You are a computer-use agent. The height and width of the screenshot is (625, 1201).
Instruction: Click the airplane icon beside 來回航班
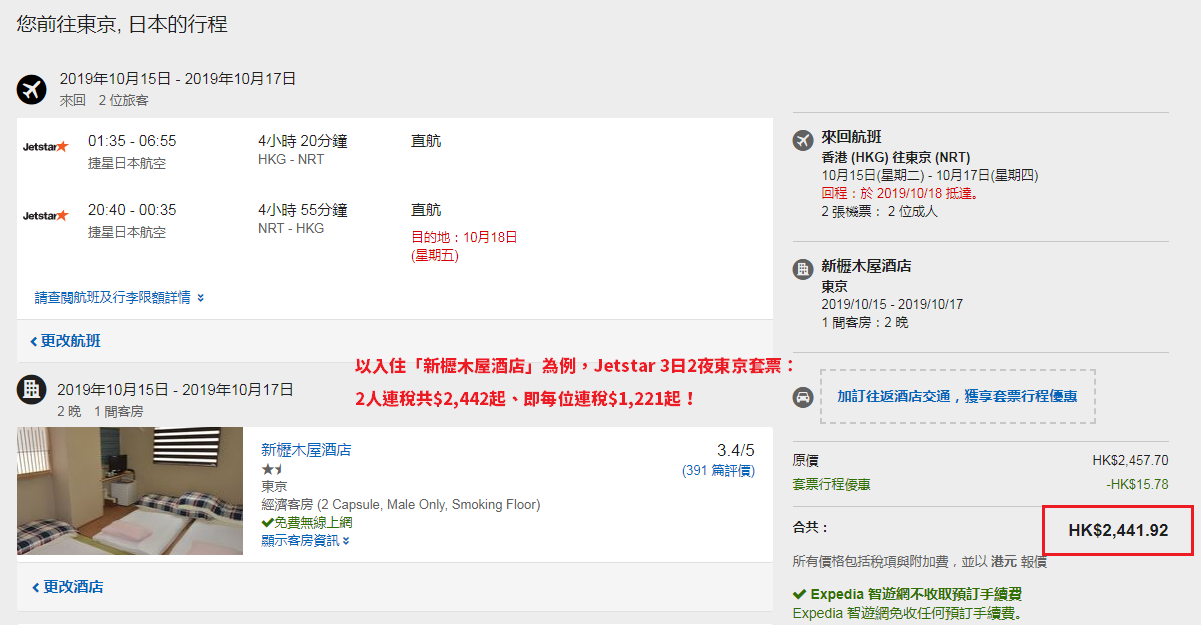(802, 140)
